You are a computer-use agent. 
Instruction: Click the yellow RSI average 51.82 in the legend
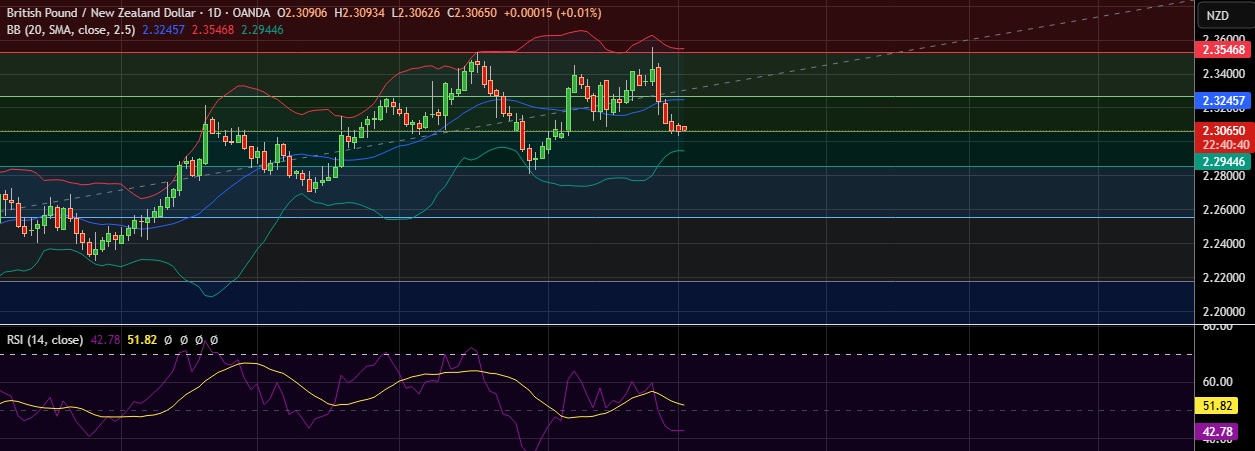143,340
